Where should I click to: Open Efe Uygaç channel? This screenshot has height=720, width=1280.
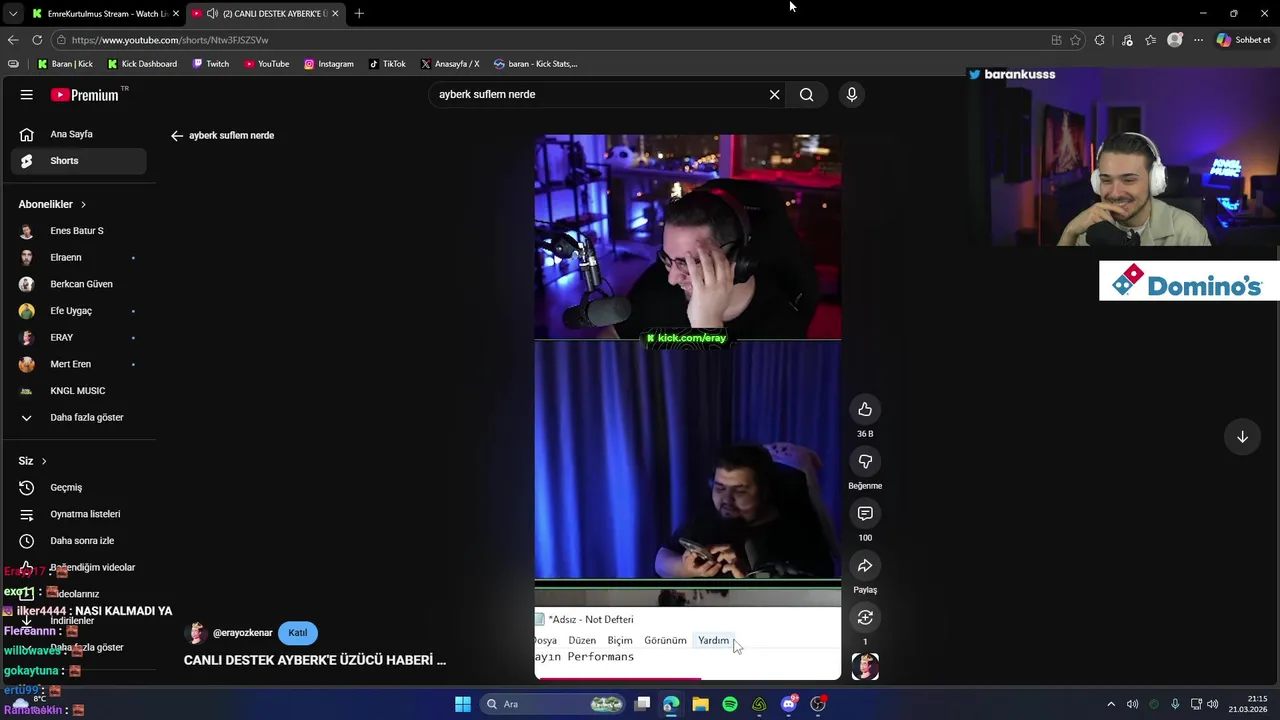tap(78, 311)
